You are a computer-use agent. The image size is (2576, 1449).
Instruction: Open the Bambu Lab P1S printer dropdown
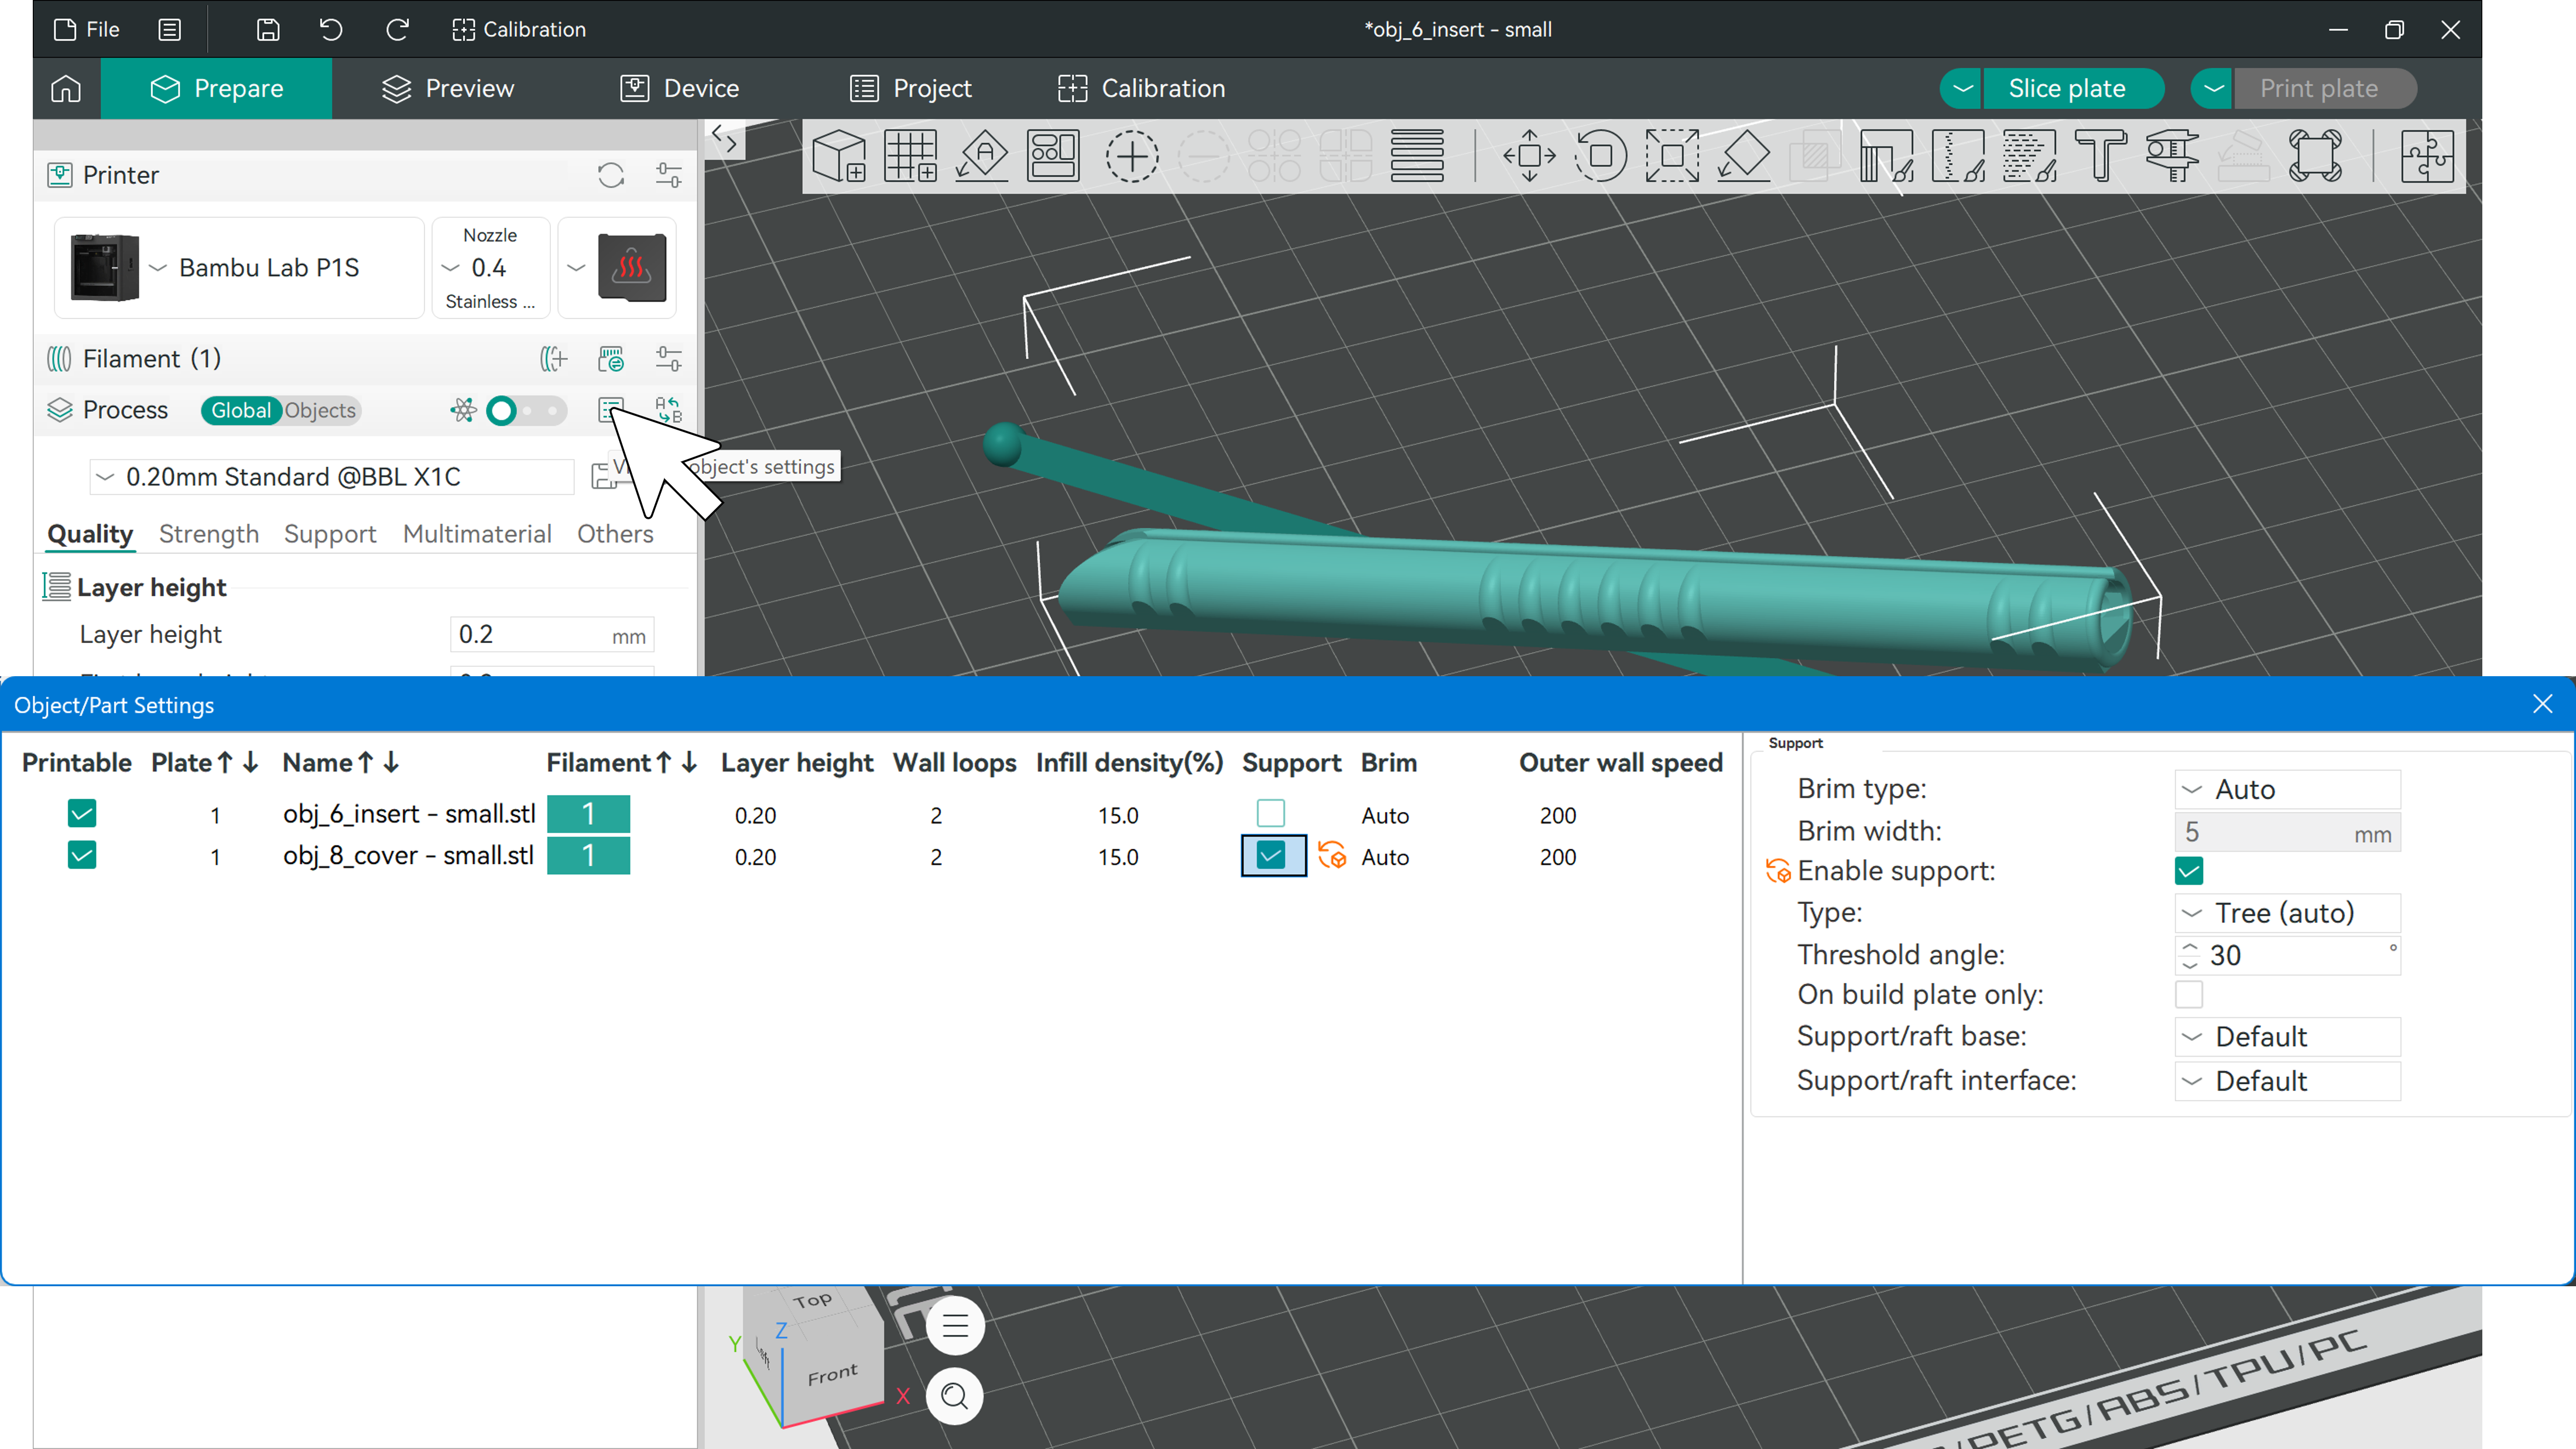pos(239,267)
